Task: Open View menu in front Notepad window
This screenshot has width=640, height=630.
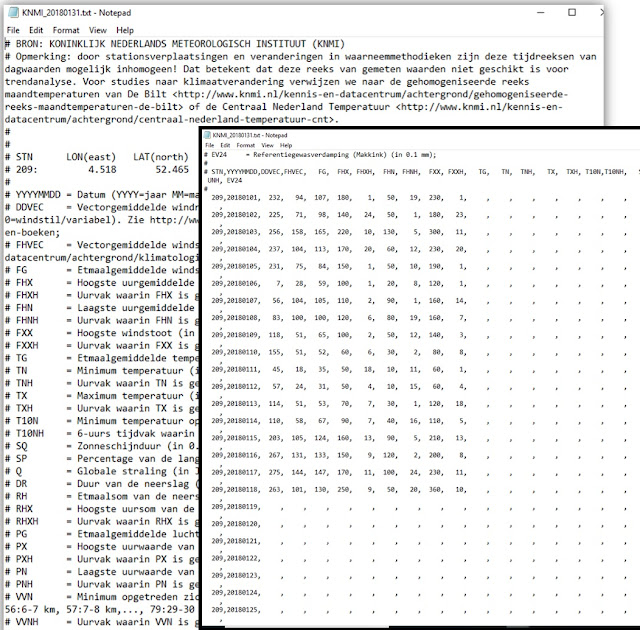Action: (x=267, y=145)
